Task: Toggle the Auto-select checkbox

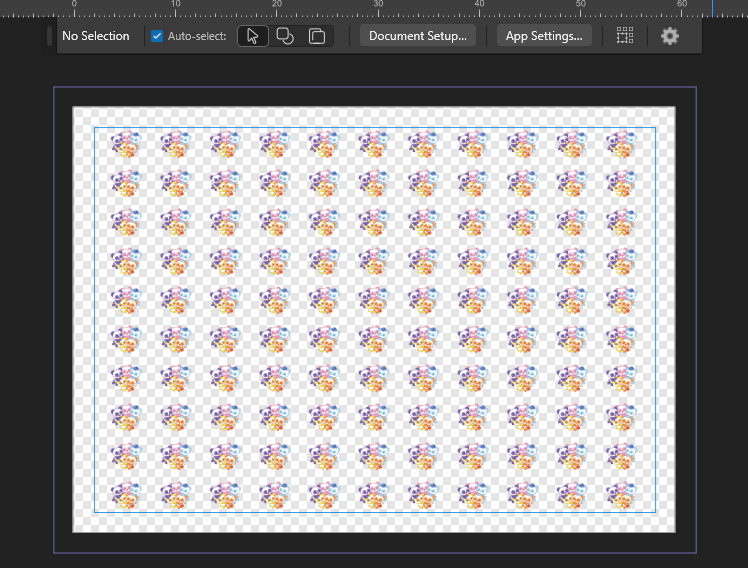Action: [x=157, y=36]
